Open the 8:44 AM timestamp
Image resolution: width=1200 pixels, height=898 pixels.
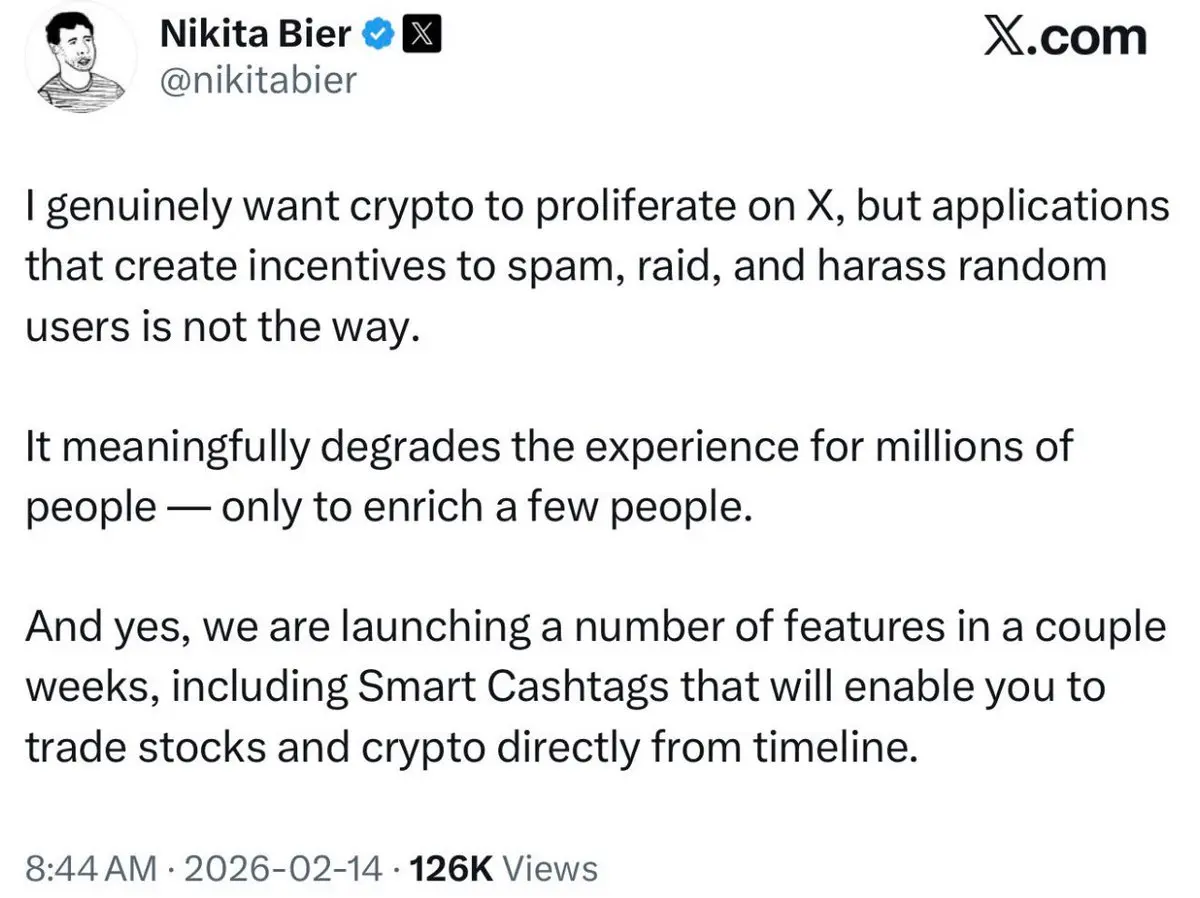(x=91, y=868)
